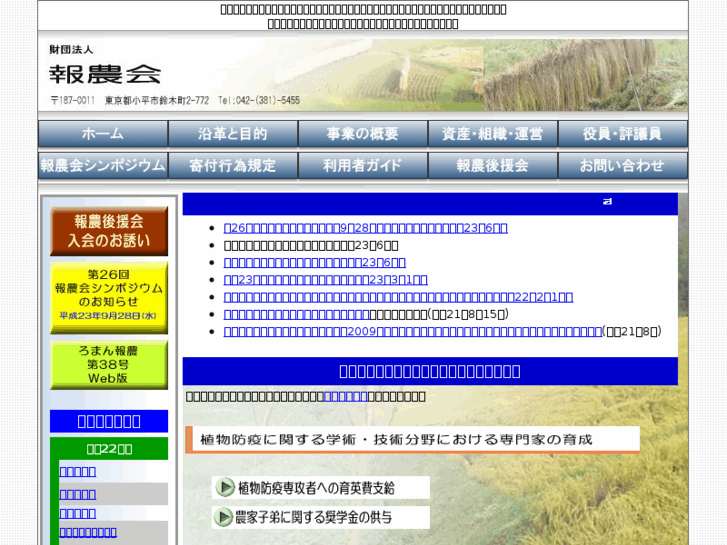Go to 報農会シンポジウム page

coord(103,165)
